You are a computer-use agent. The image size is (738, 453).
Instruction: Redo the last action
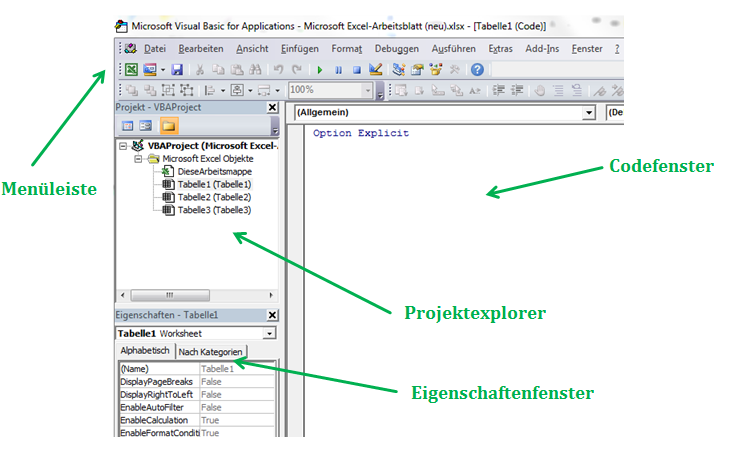point(297,70)
